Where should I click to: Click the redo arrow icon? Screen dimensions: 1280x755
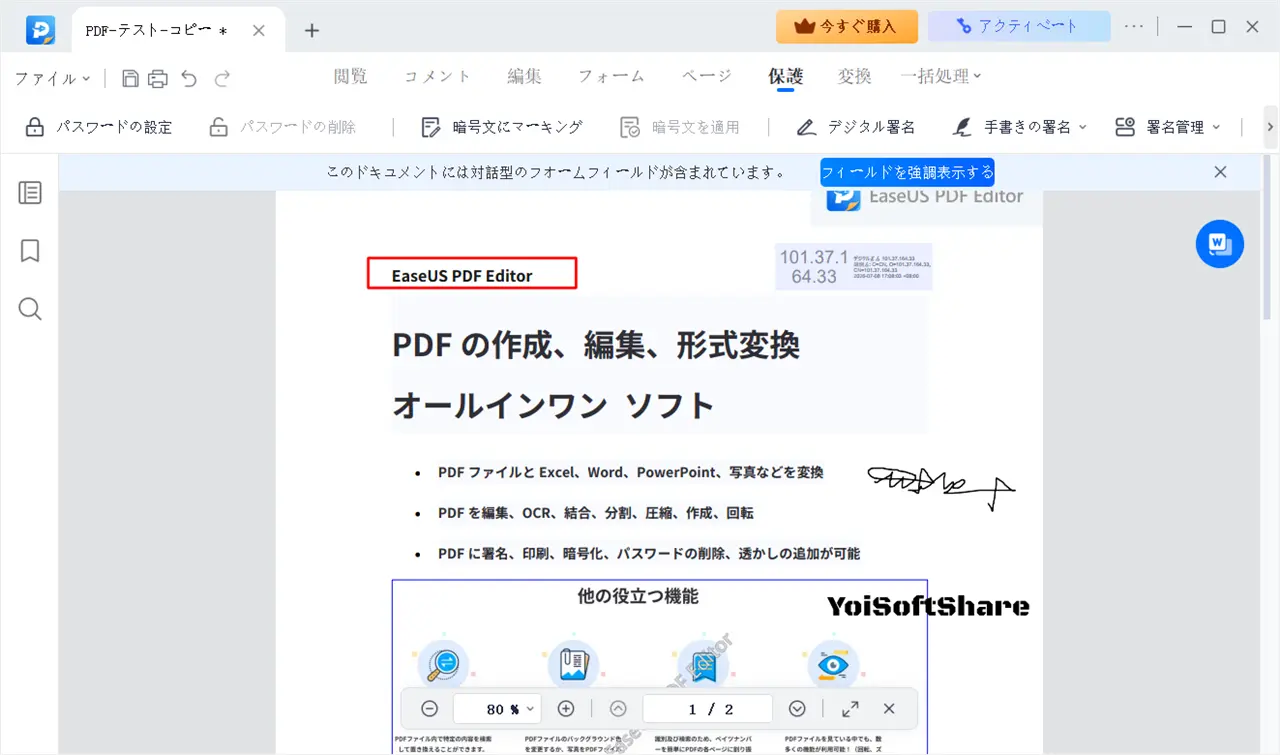coord(222,78)
